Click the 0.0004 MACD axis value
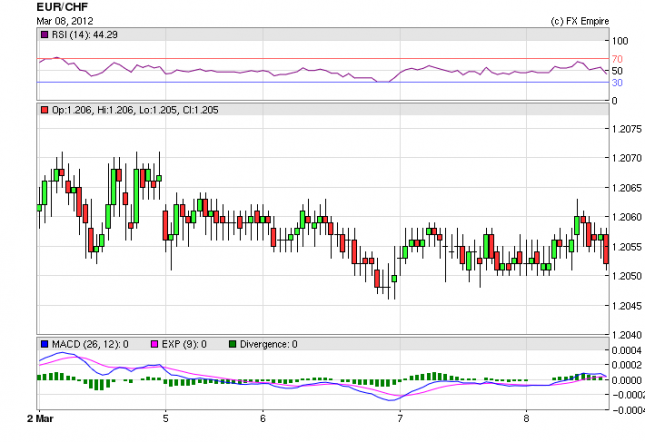This screenshot has height=442, width=645. 626,350
